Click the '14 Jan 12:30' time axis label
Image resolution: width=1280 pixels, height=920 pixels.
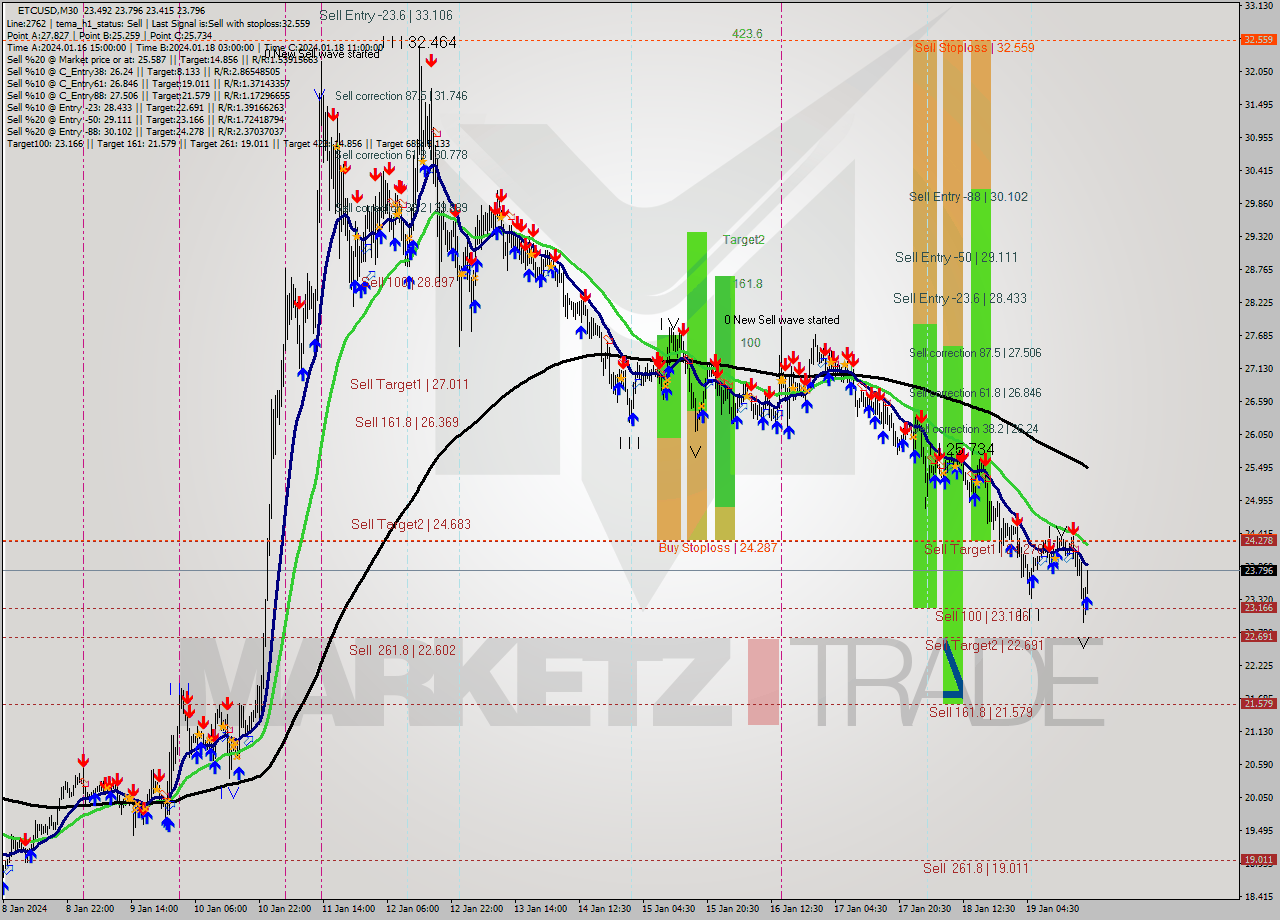coord(604,909)
